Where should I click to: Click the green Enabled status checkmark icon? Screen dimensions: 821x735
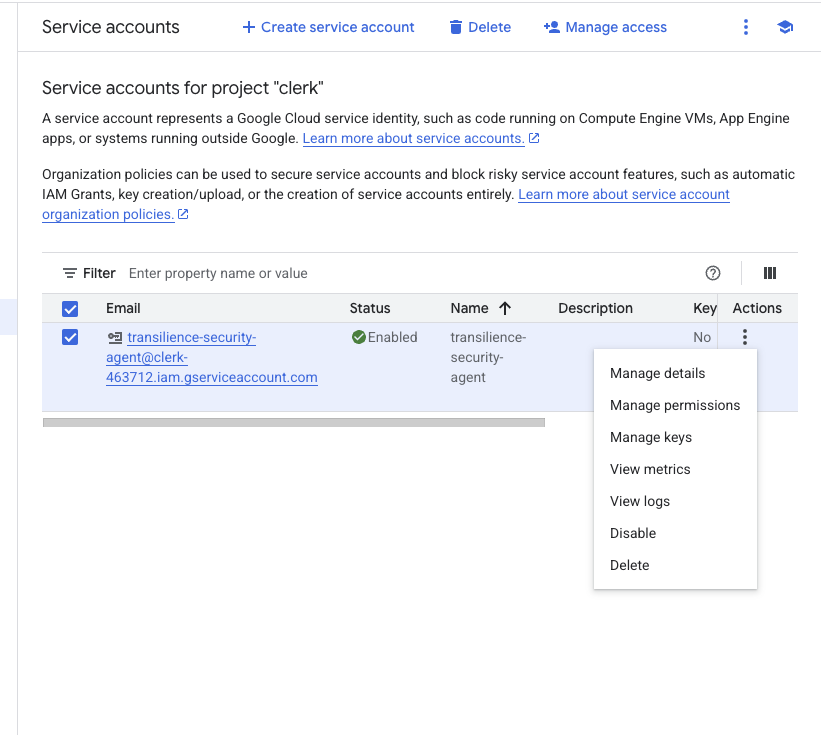click(x=359, y=337)
